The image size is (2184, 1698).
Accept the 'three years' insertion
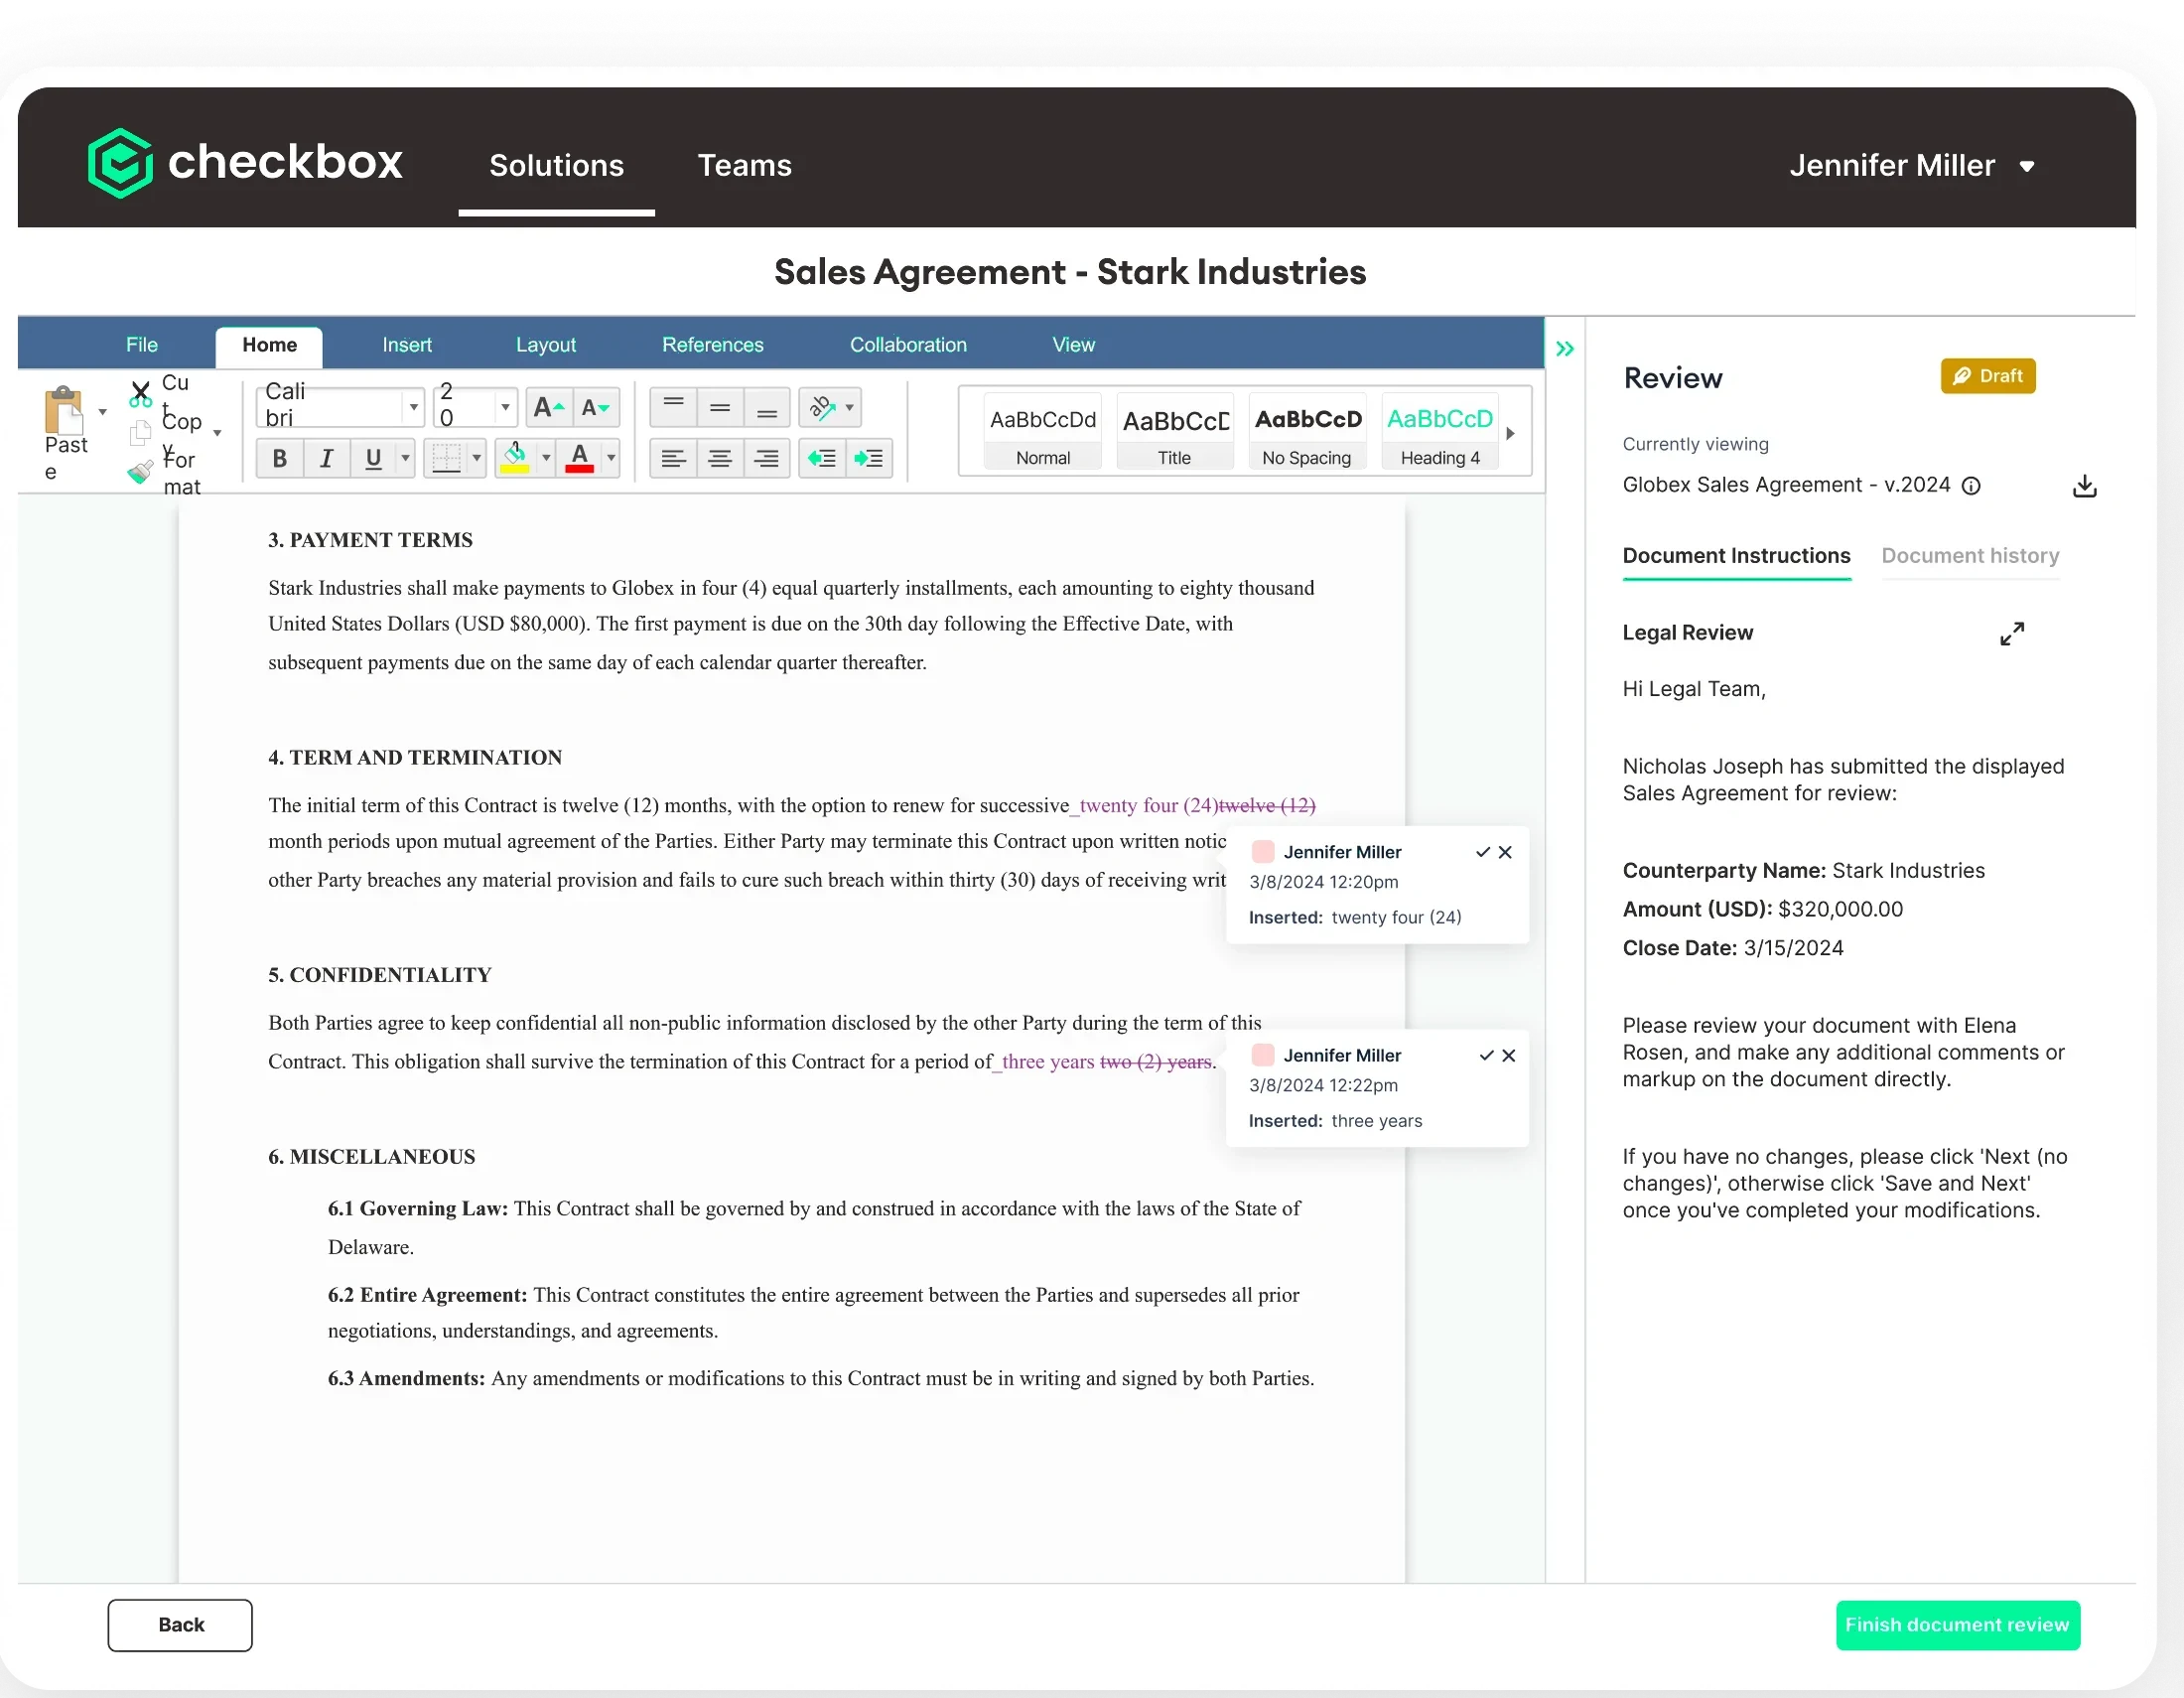point(1487,1056)
